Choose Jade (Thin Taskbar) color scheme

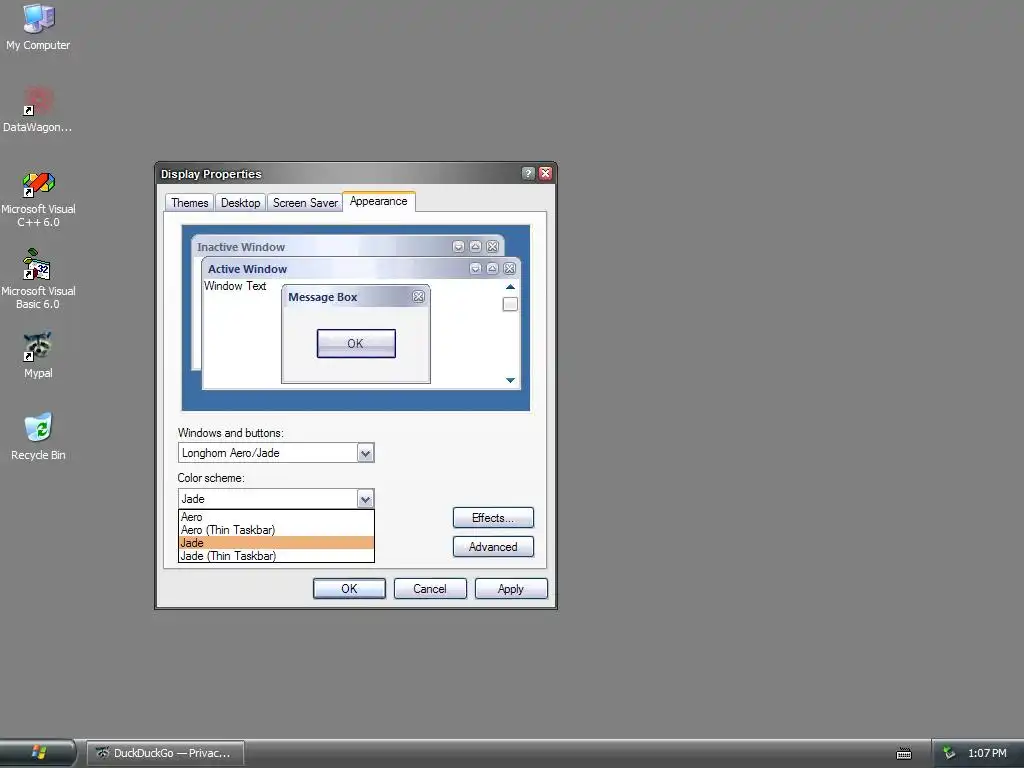click(x=276, y=556)
